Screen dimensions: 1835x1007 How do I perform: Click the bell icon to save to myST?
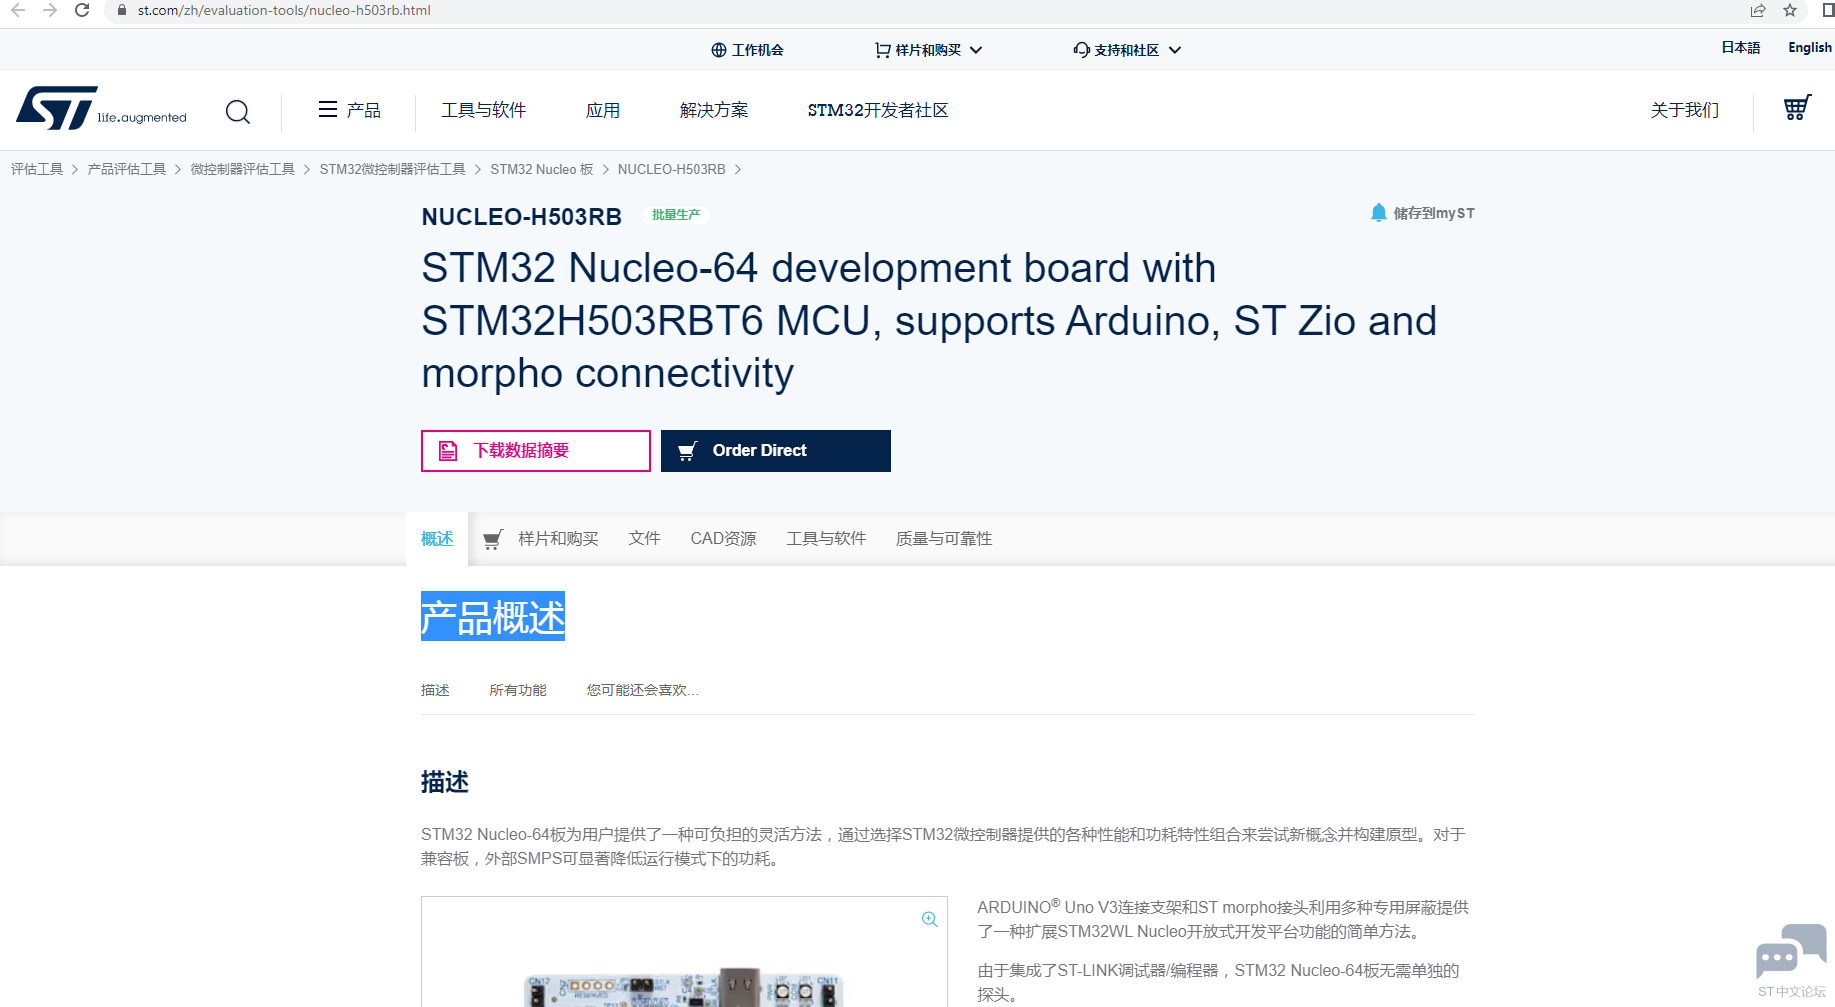pos(1379,213)
